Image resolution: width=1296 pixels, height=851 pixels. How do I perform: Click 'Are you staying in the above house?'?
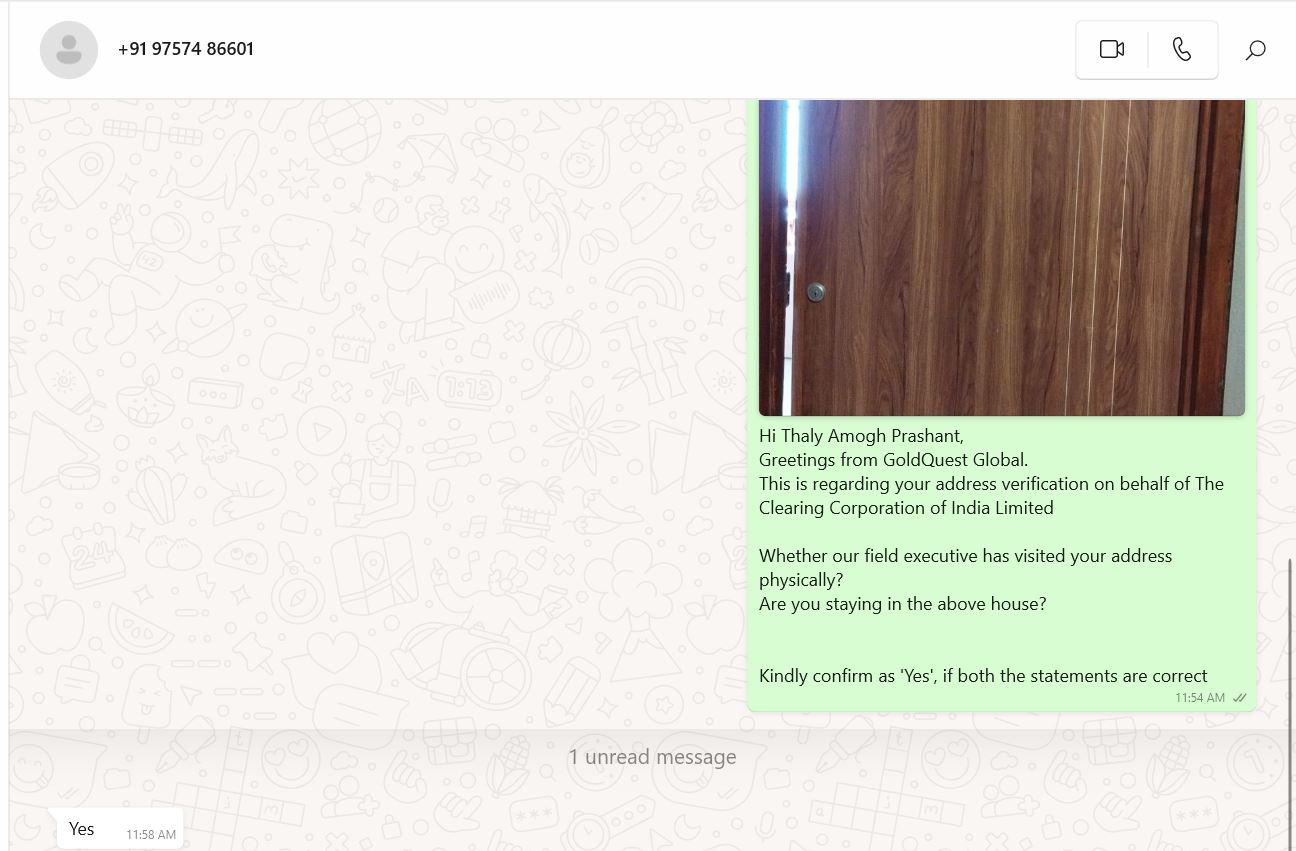tap(902, 604)
